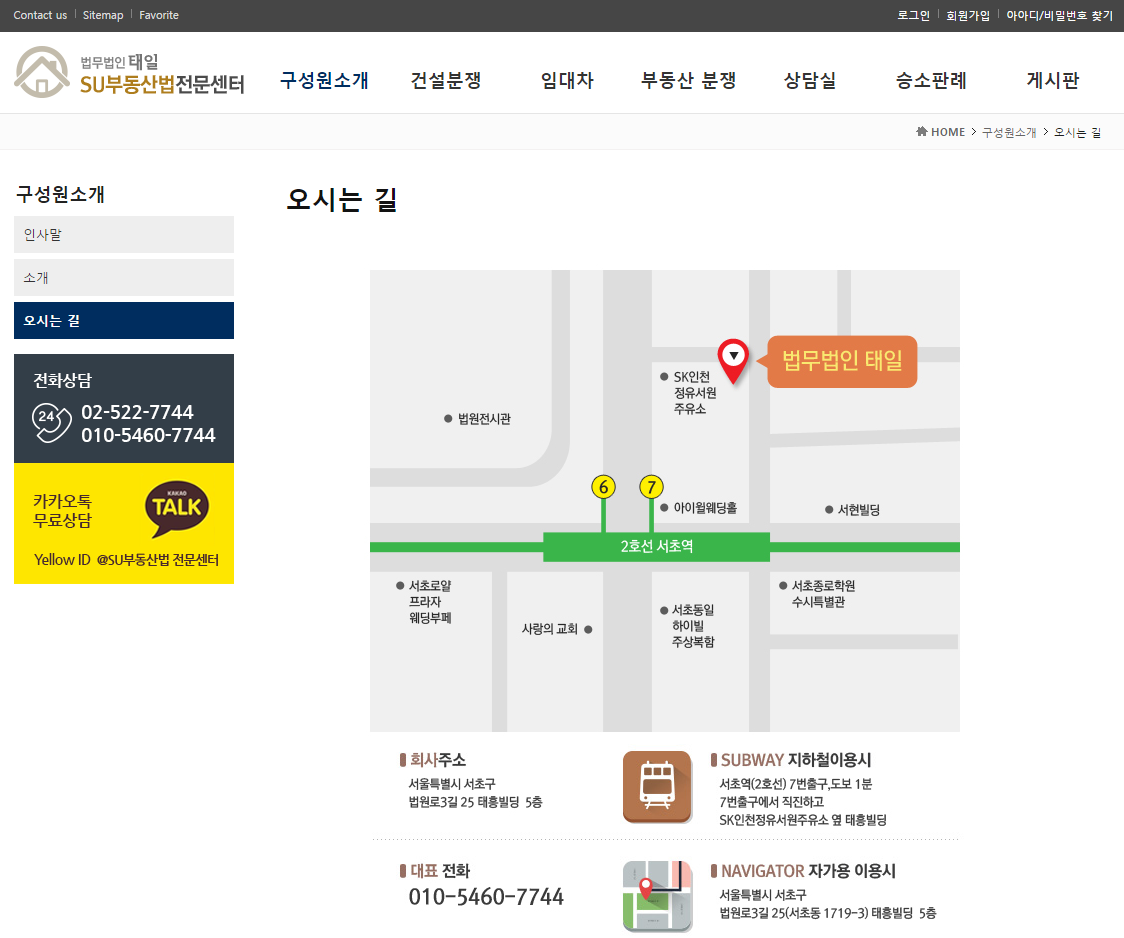Select 소개 in the sidebar
Screen dimensions: 1124x938
click(124, 278)
